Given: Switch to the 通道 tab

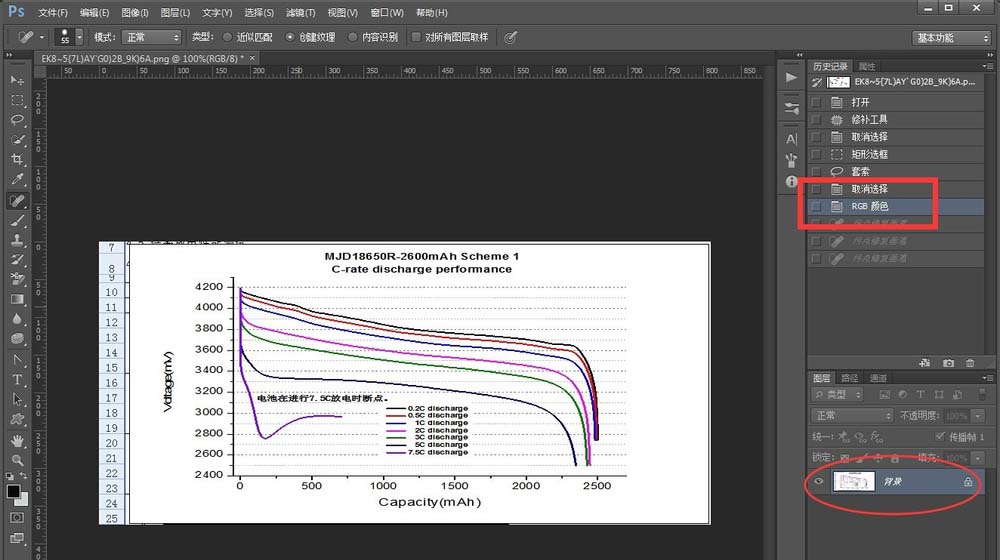Looking at the screenshot, I should point(878,378).
